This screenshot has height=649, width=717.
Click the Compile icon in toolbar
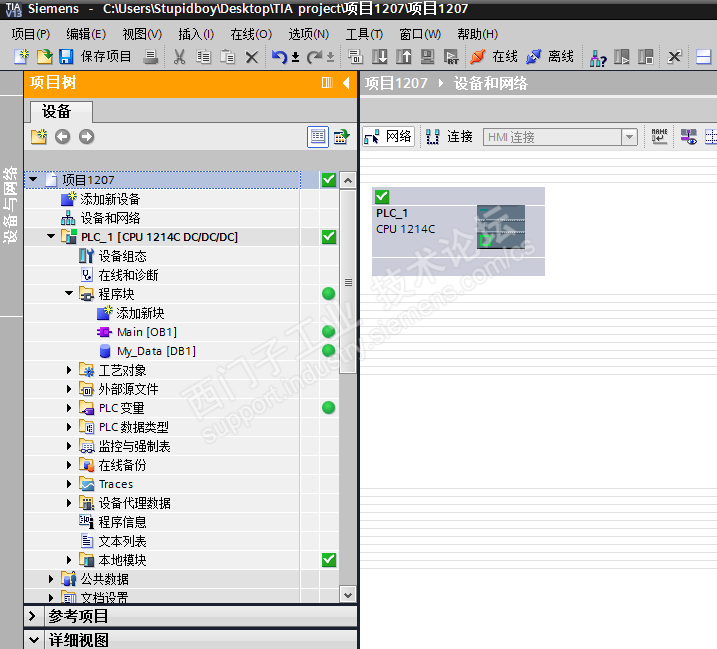355,57
